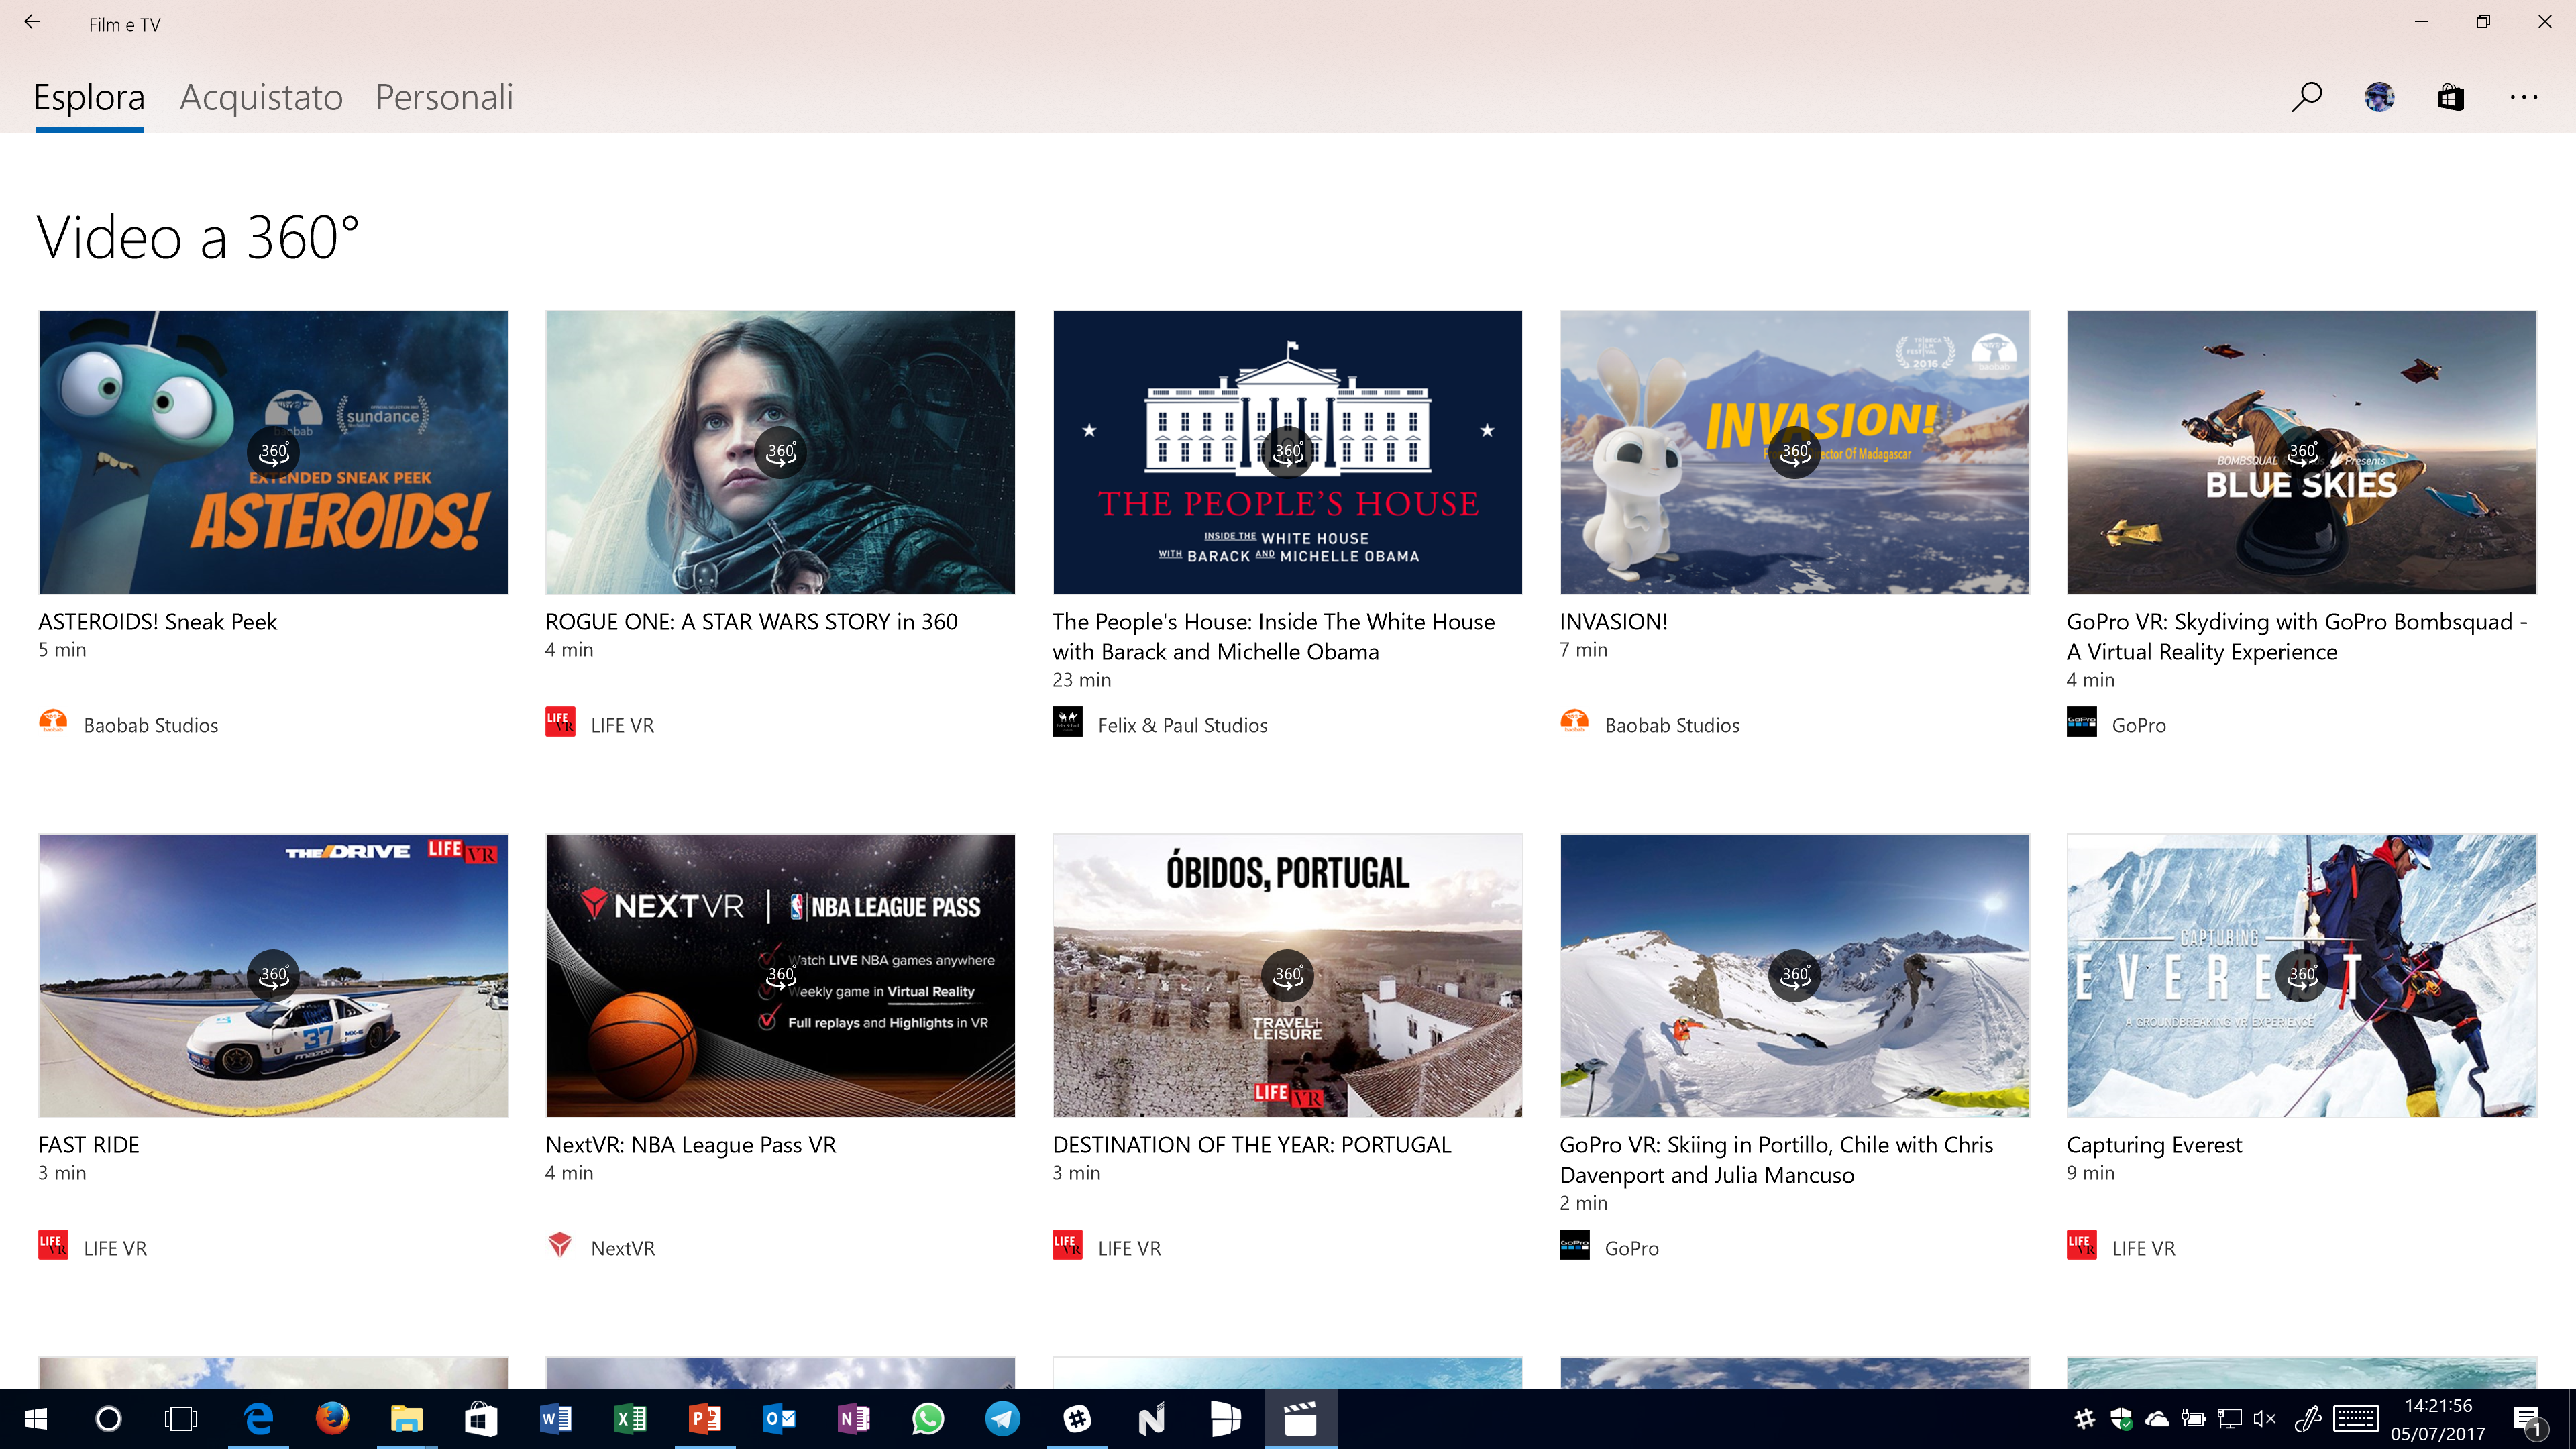Switch to the Acquistato tab
Image resolution: width=2576 pixels, height=1449 pixels.
[261, 97]
